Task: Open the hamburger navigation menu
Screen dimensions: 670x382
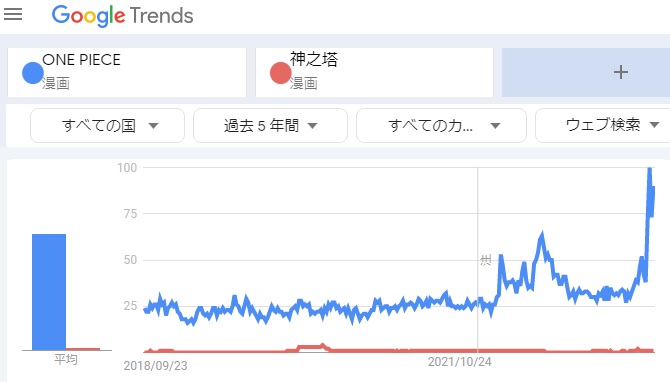Action: 13,14
